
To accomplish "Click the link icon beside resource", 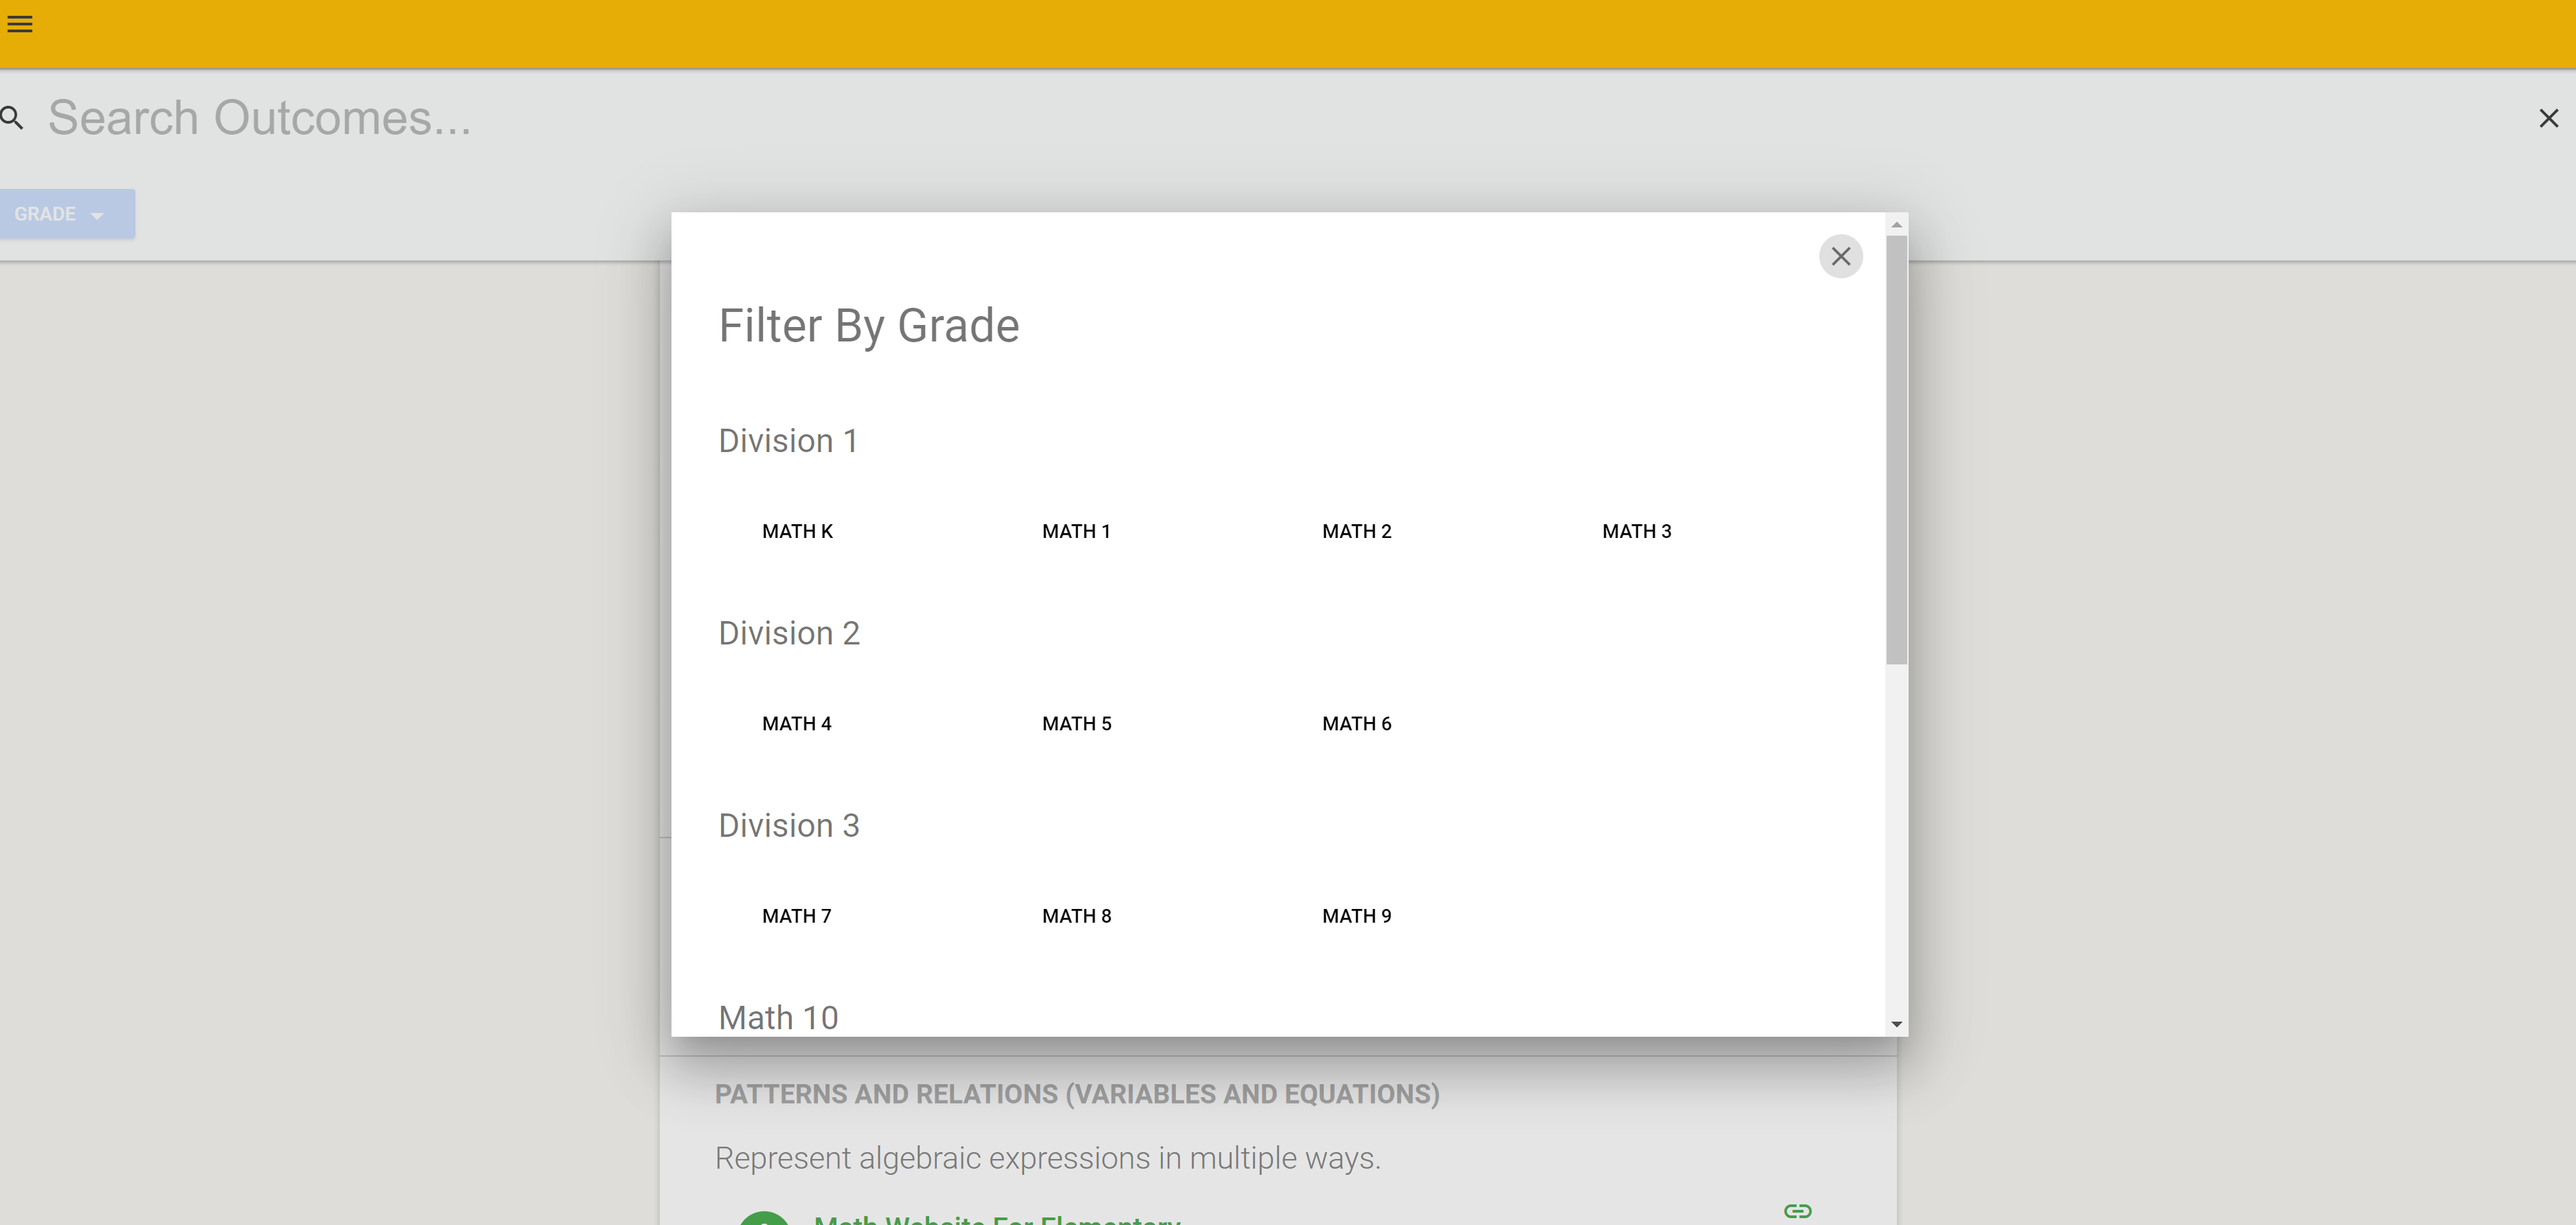I will [x=1797, y=1211].
